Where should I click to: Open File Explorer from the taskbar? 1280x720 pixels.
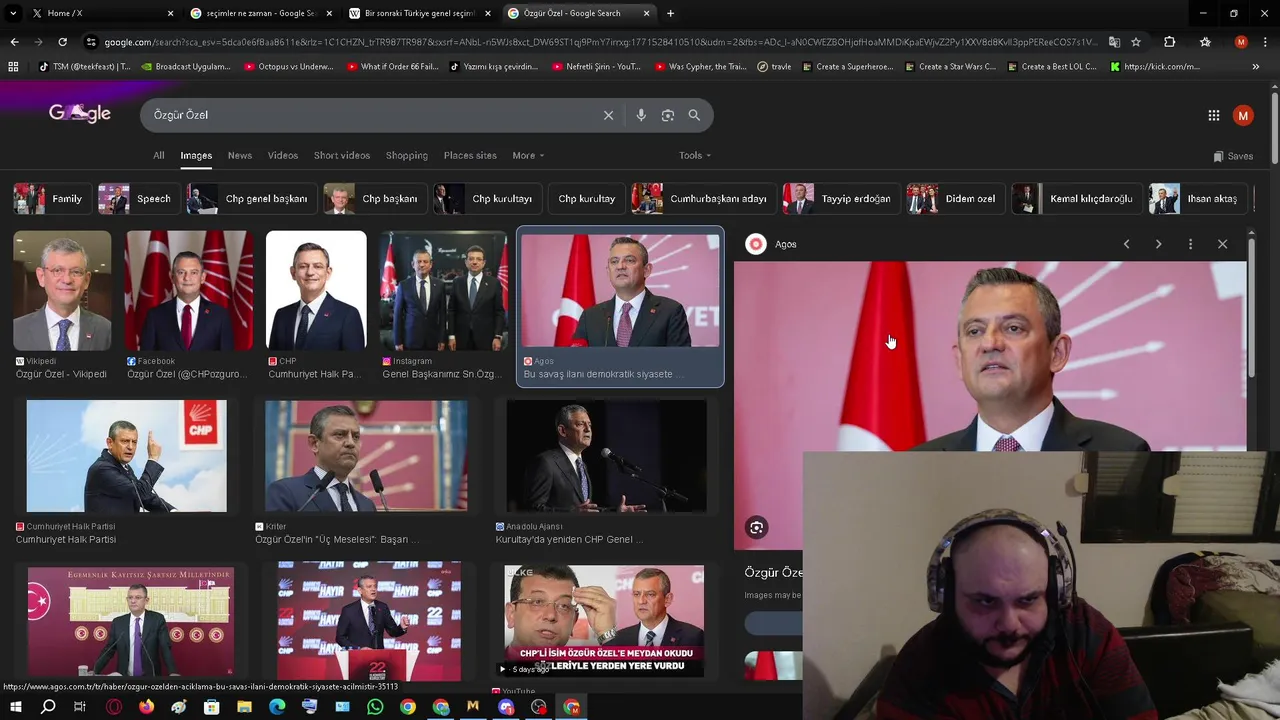(244, 707)
